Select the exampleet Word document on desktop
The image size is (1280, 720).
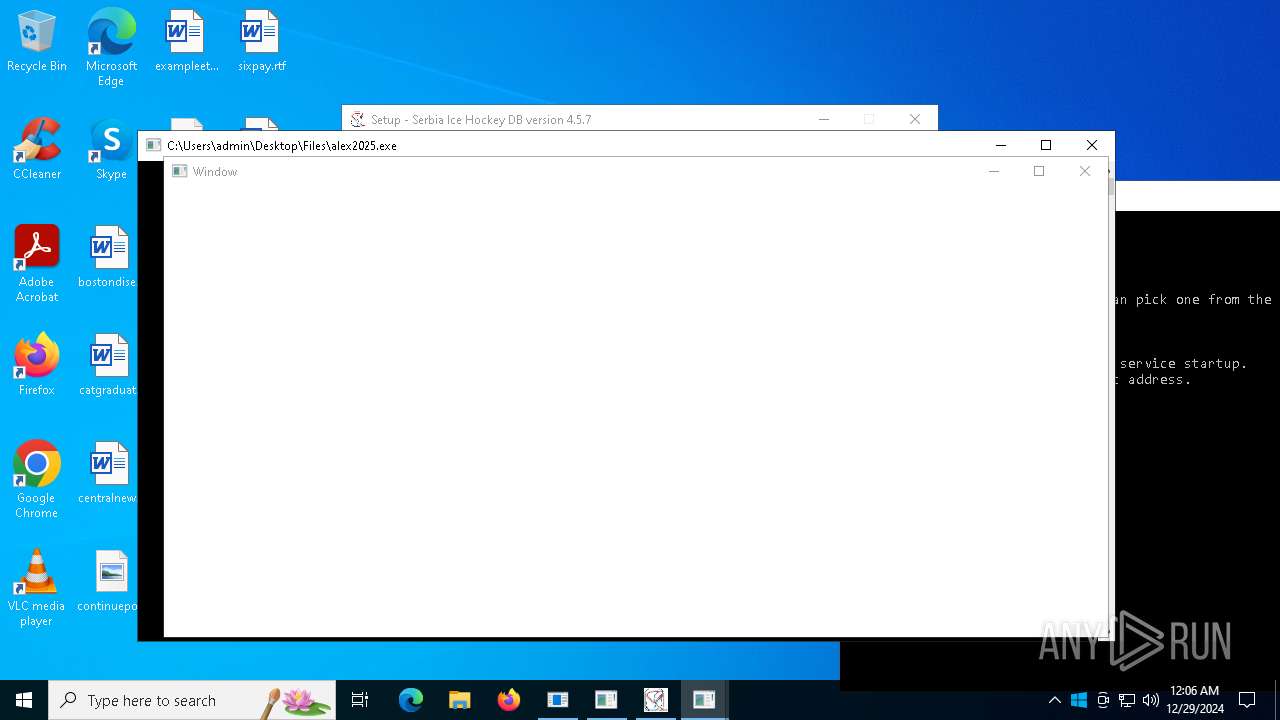click(186, 42)
